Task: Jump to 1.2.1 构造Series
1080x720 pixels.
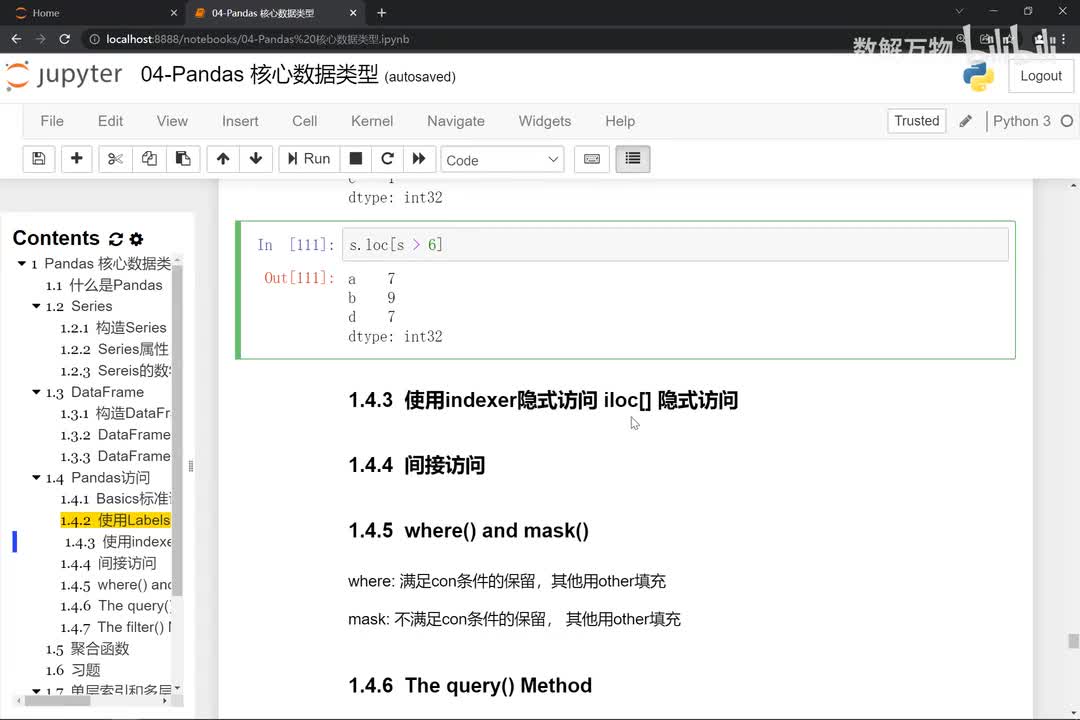Action: [113, 328]
